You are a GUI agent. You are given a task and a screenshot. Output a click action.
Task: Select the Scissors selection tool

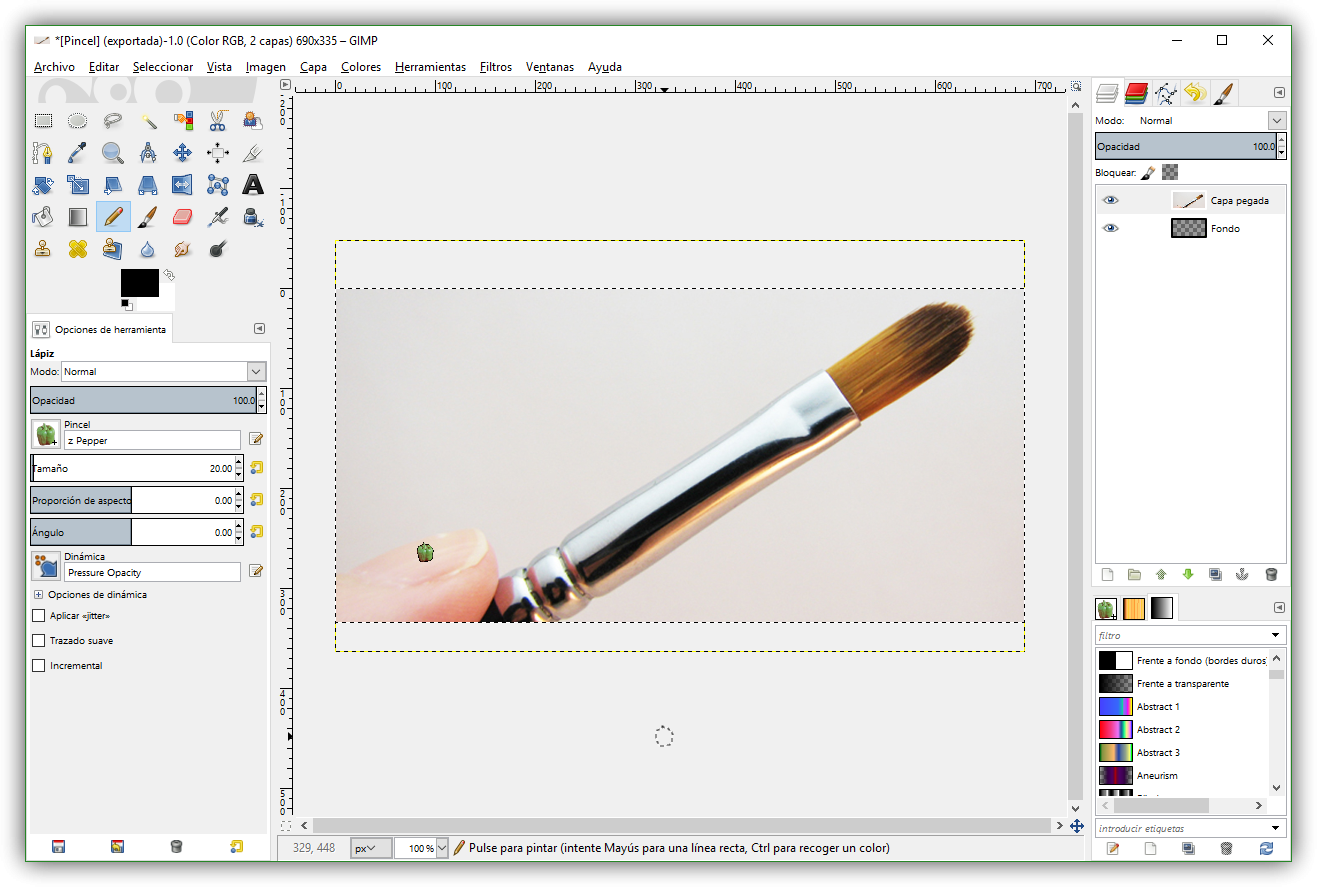coord(218,121)
